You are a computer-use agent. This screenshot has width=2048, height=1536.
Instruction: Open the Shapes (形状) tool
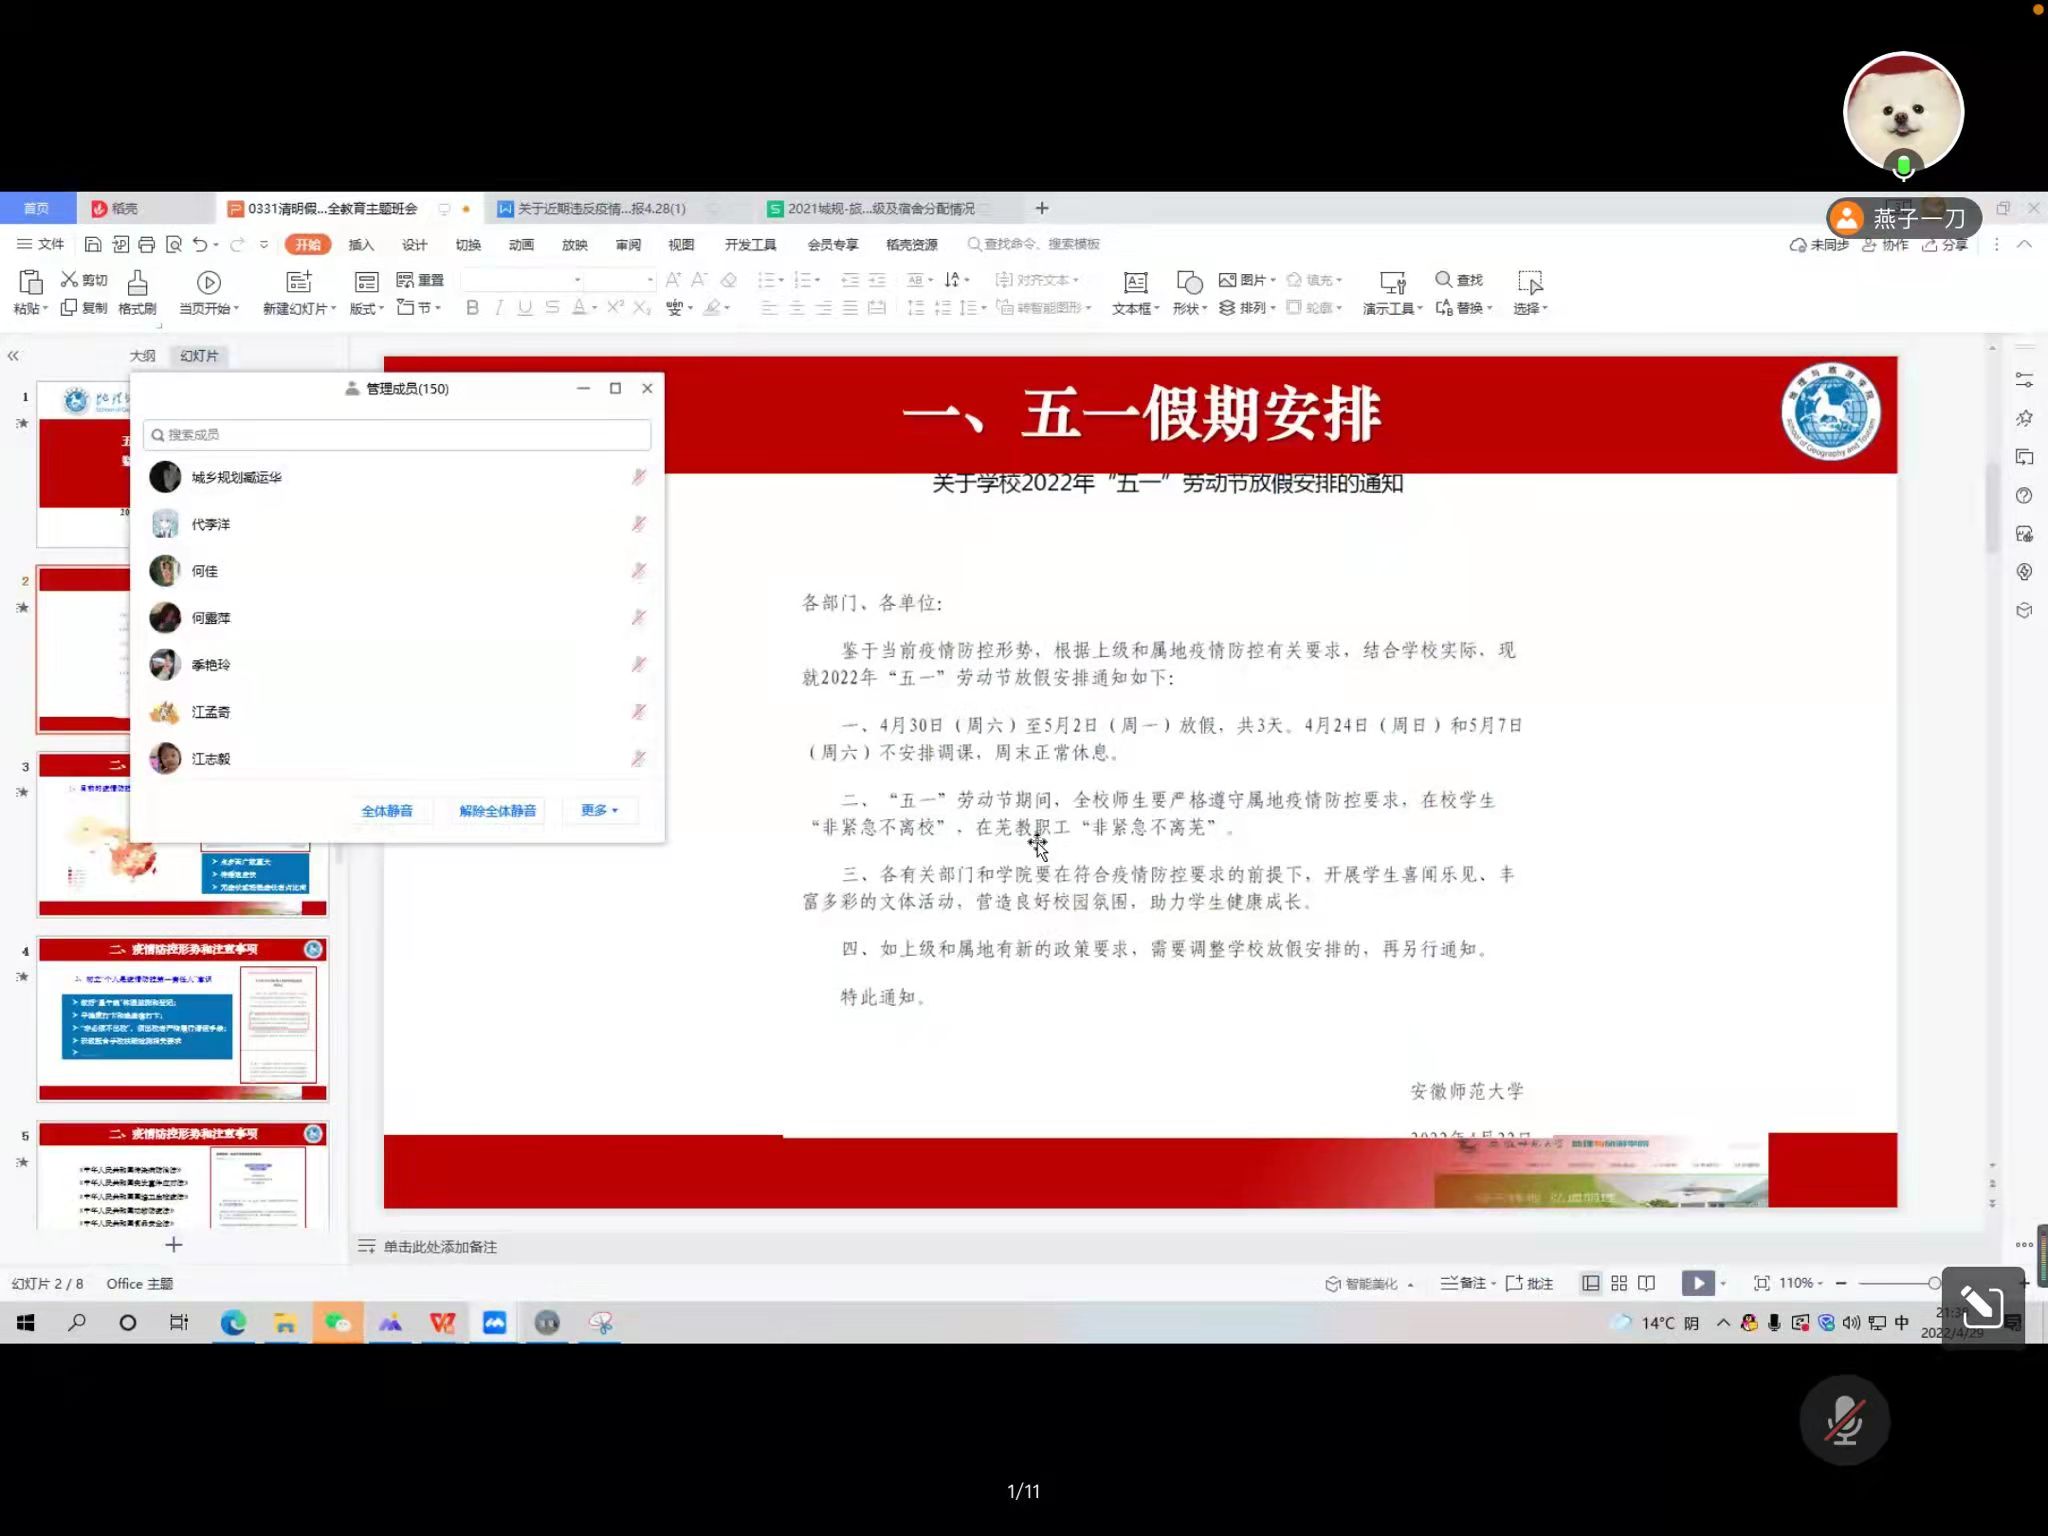pyautogui.click(x=1189, y=283)
